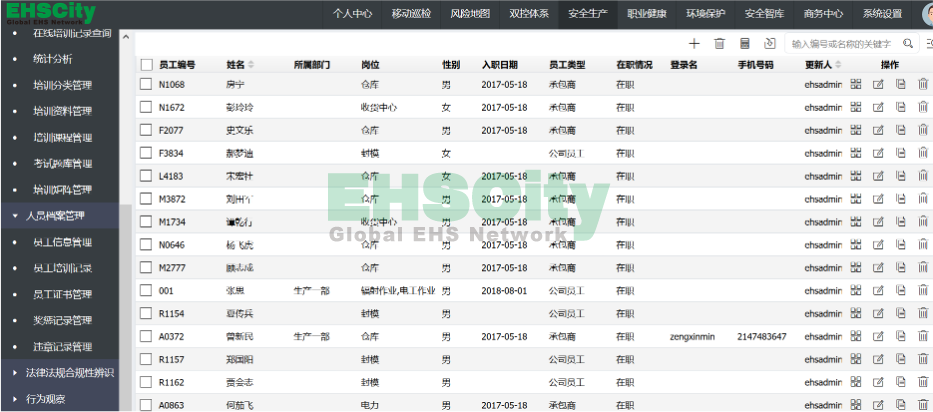This screenshot has height=412, width=933.
Task: Click the toolbar batch delete trash icon
Action: click(x=719, y=44)
